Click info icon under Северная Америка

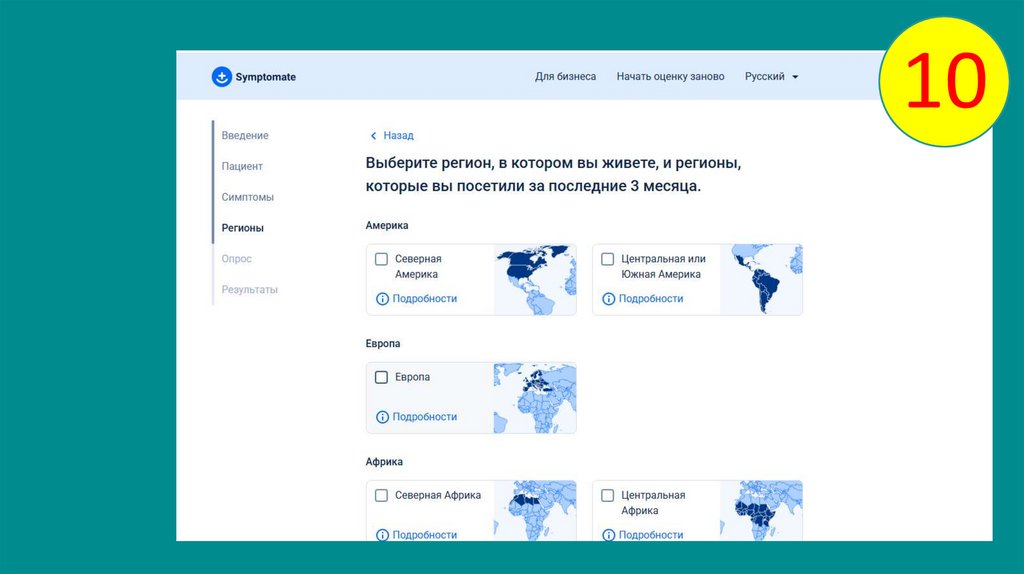[x=382, y=299]
